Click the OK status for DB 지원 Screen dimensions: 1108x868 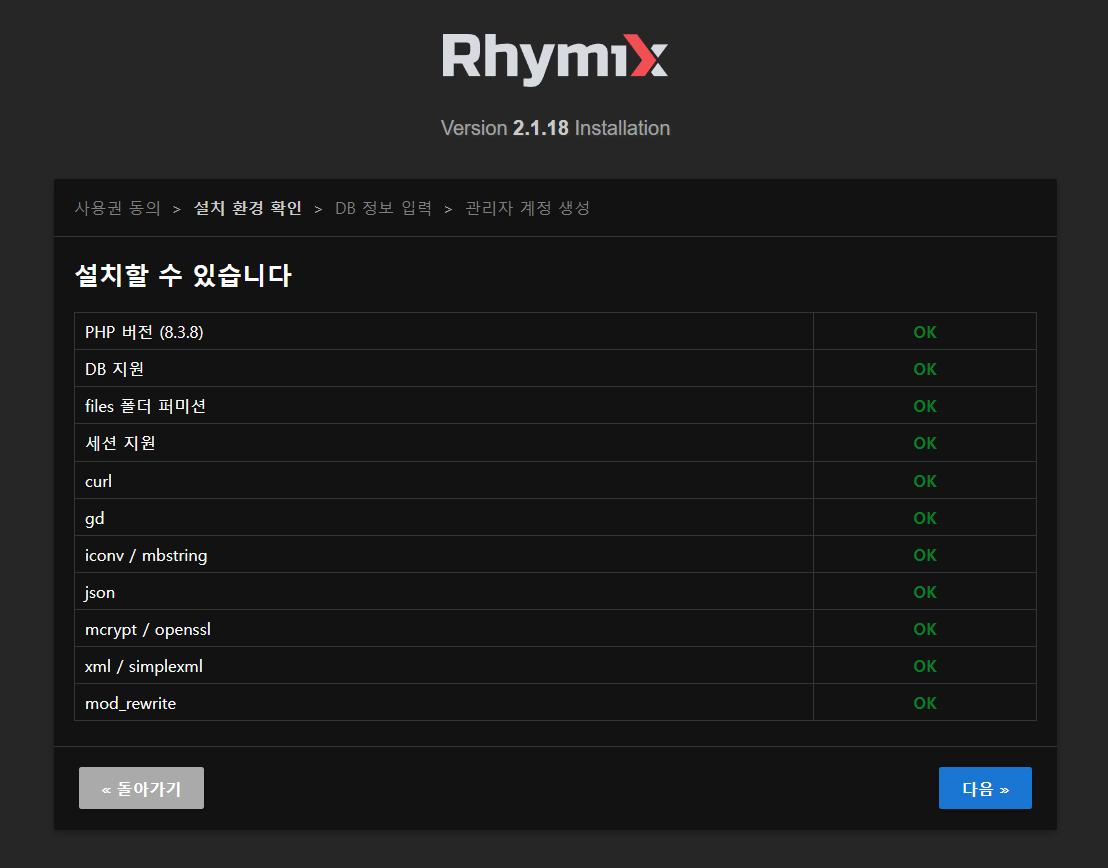(924, 369)
